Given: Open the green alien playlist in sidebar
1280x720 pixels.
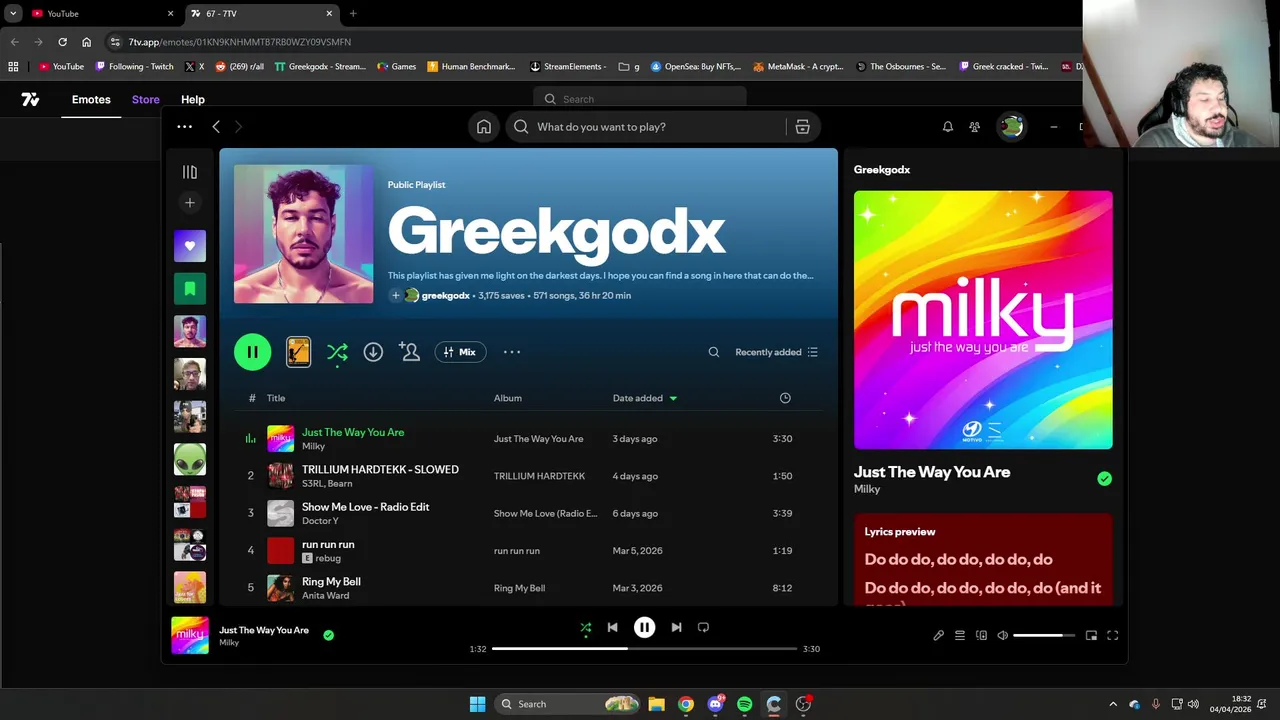Looking at the screenshot, I should point(190,460).
